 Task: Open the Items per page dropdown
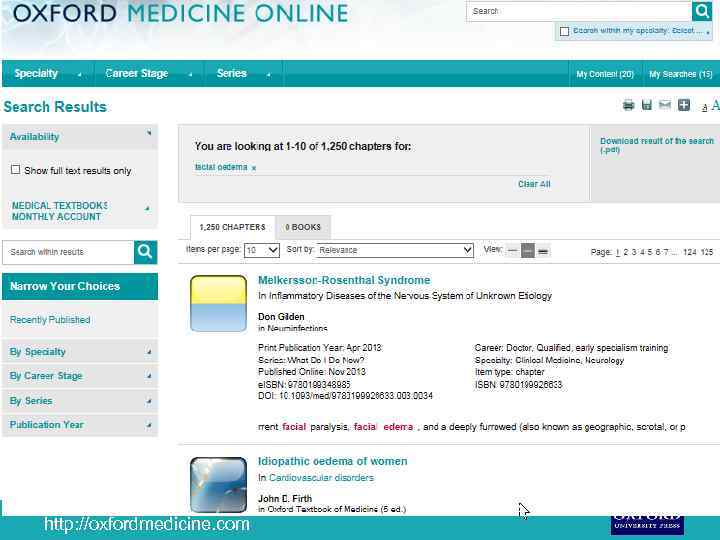click(x=262, y=250)
